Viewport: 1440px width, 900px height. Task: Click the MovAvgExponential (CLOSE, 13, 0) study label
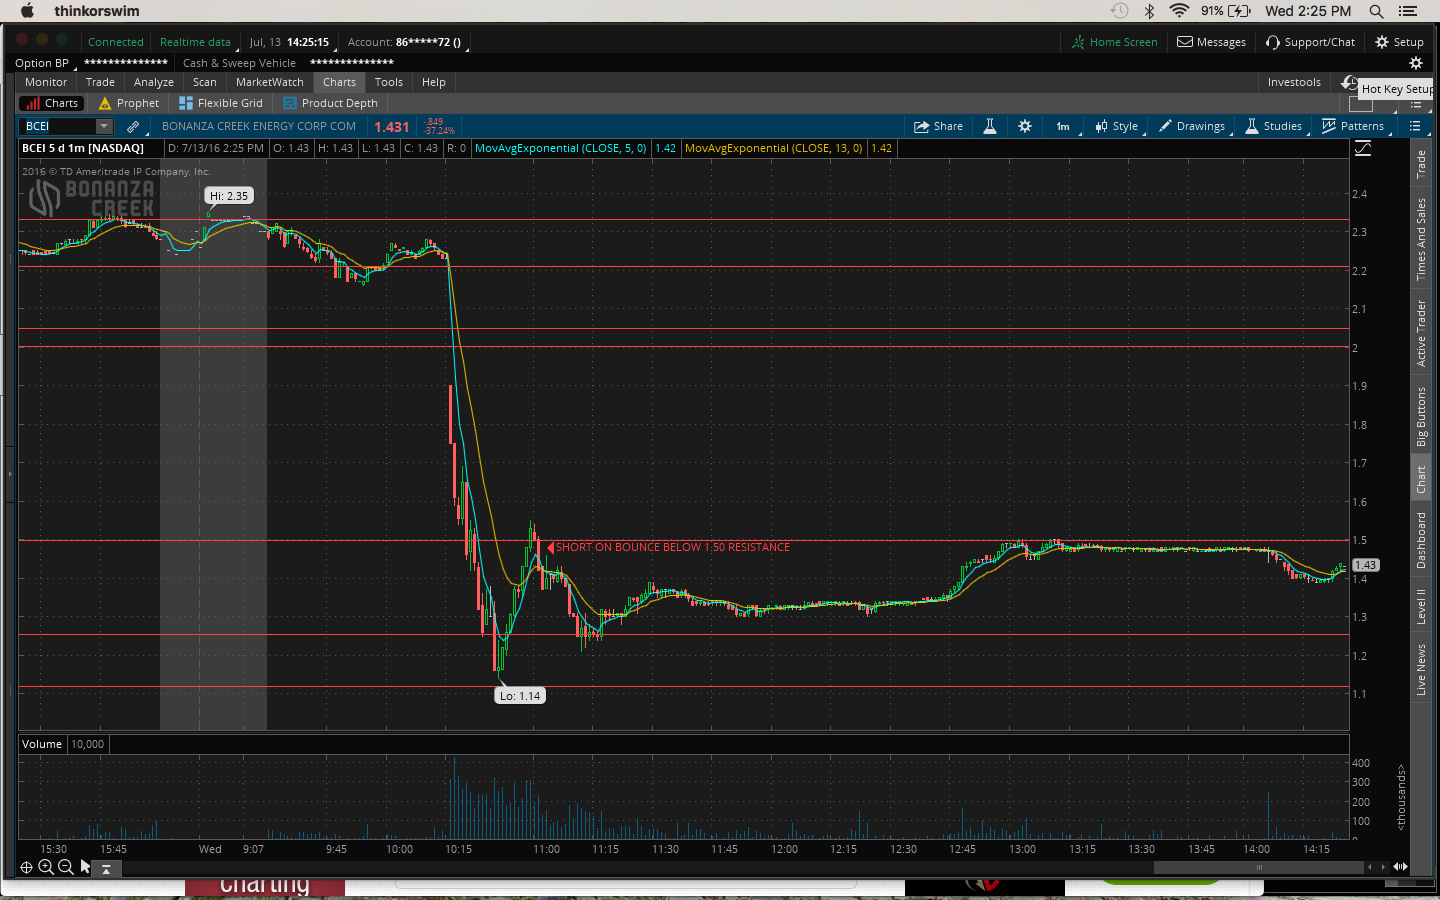click(x=773, y=148)
